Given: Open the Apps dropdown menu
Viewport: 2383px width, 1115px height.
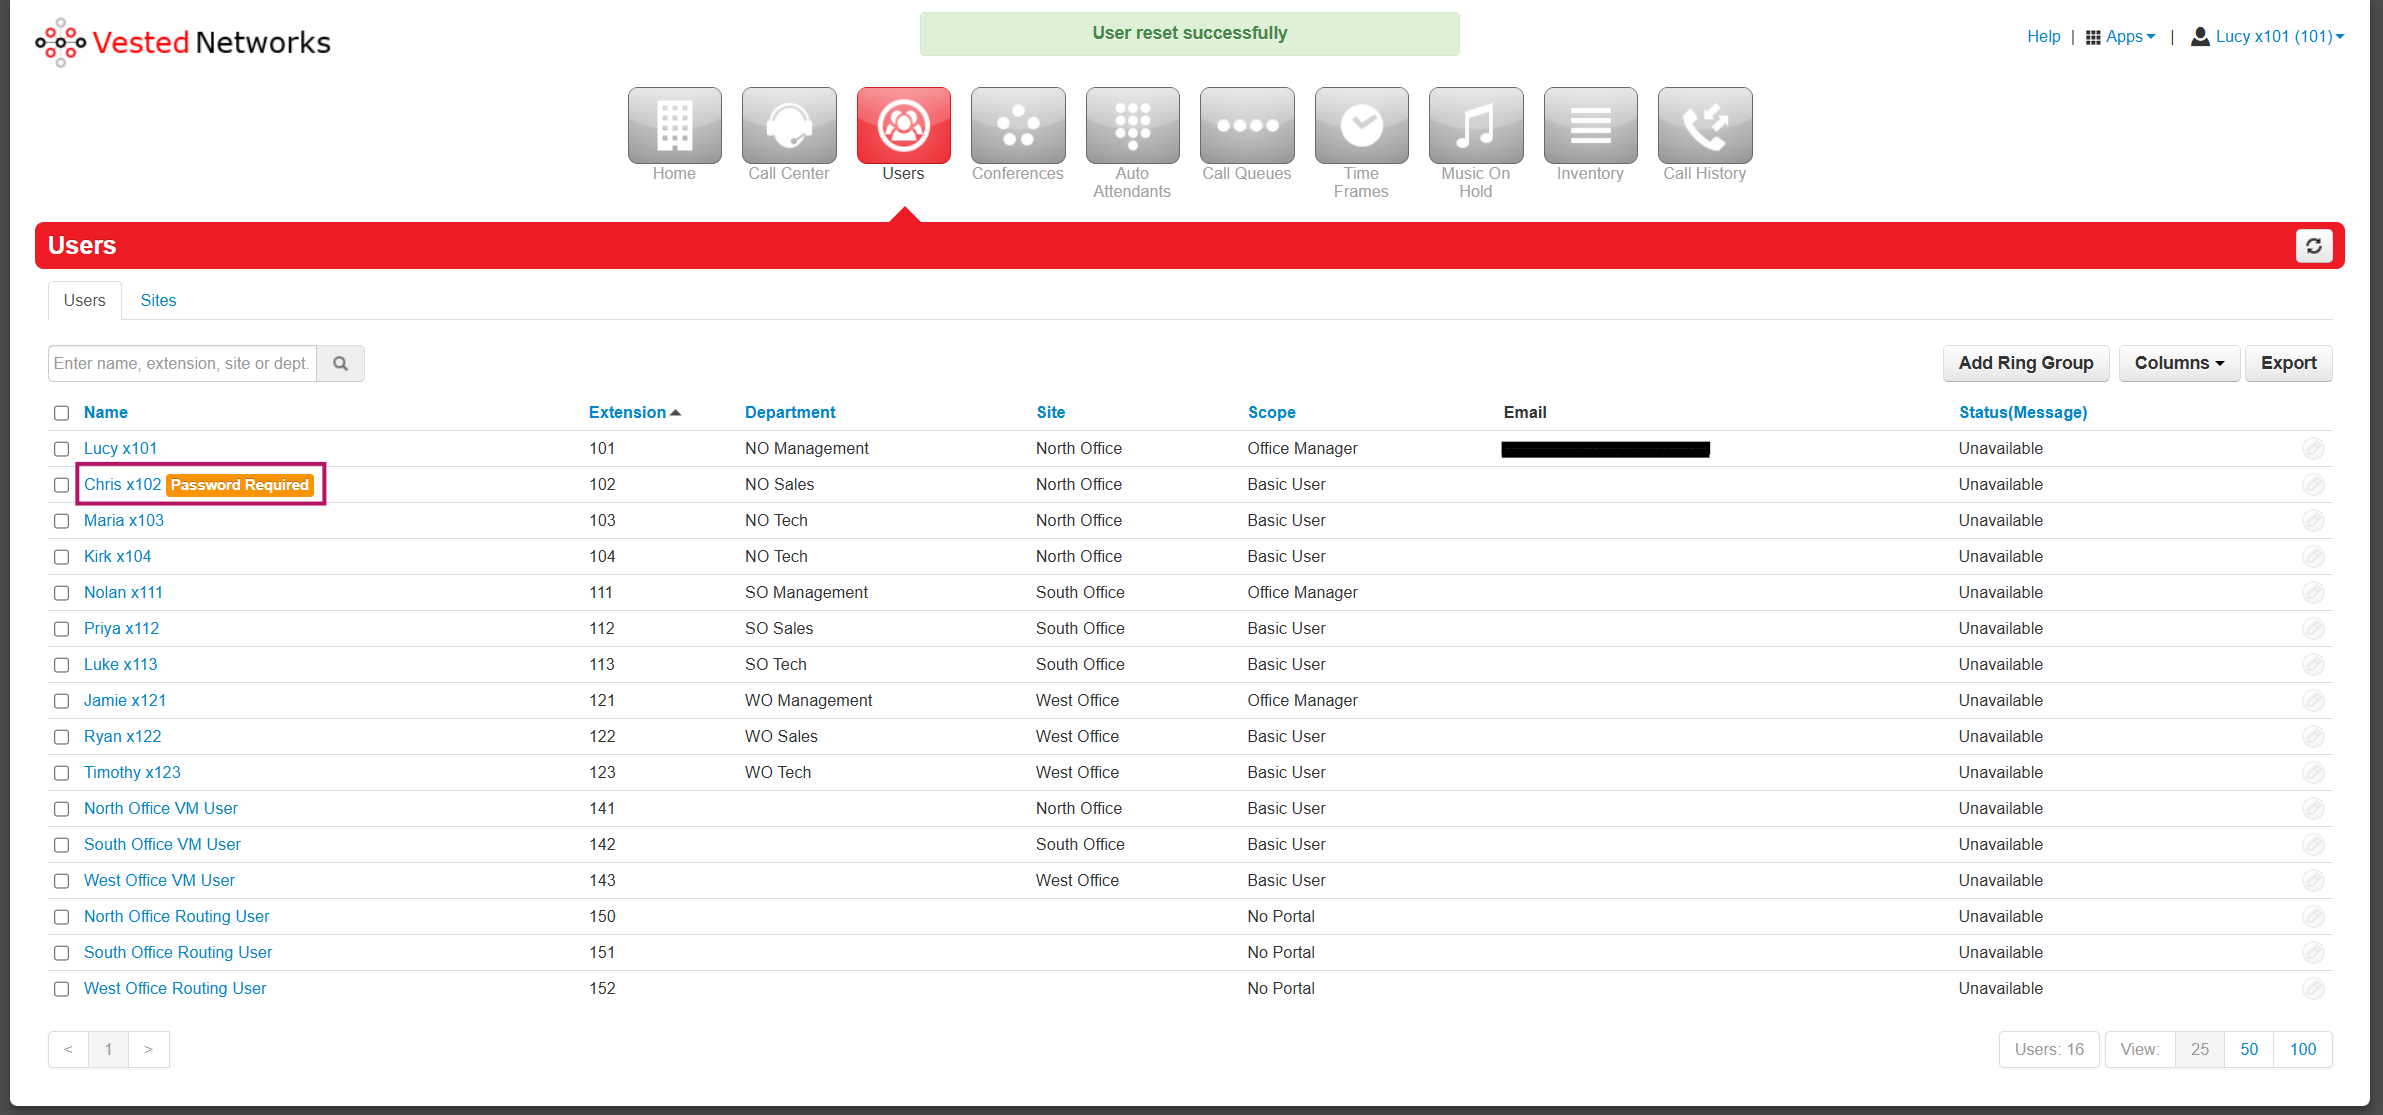Looking at the screenshot, I should (x=2120, y=37).
